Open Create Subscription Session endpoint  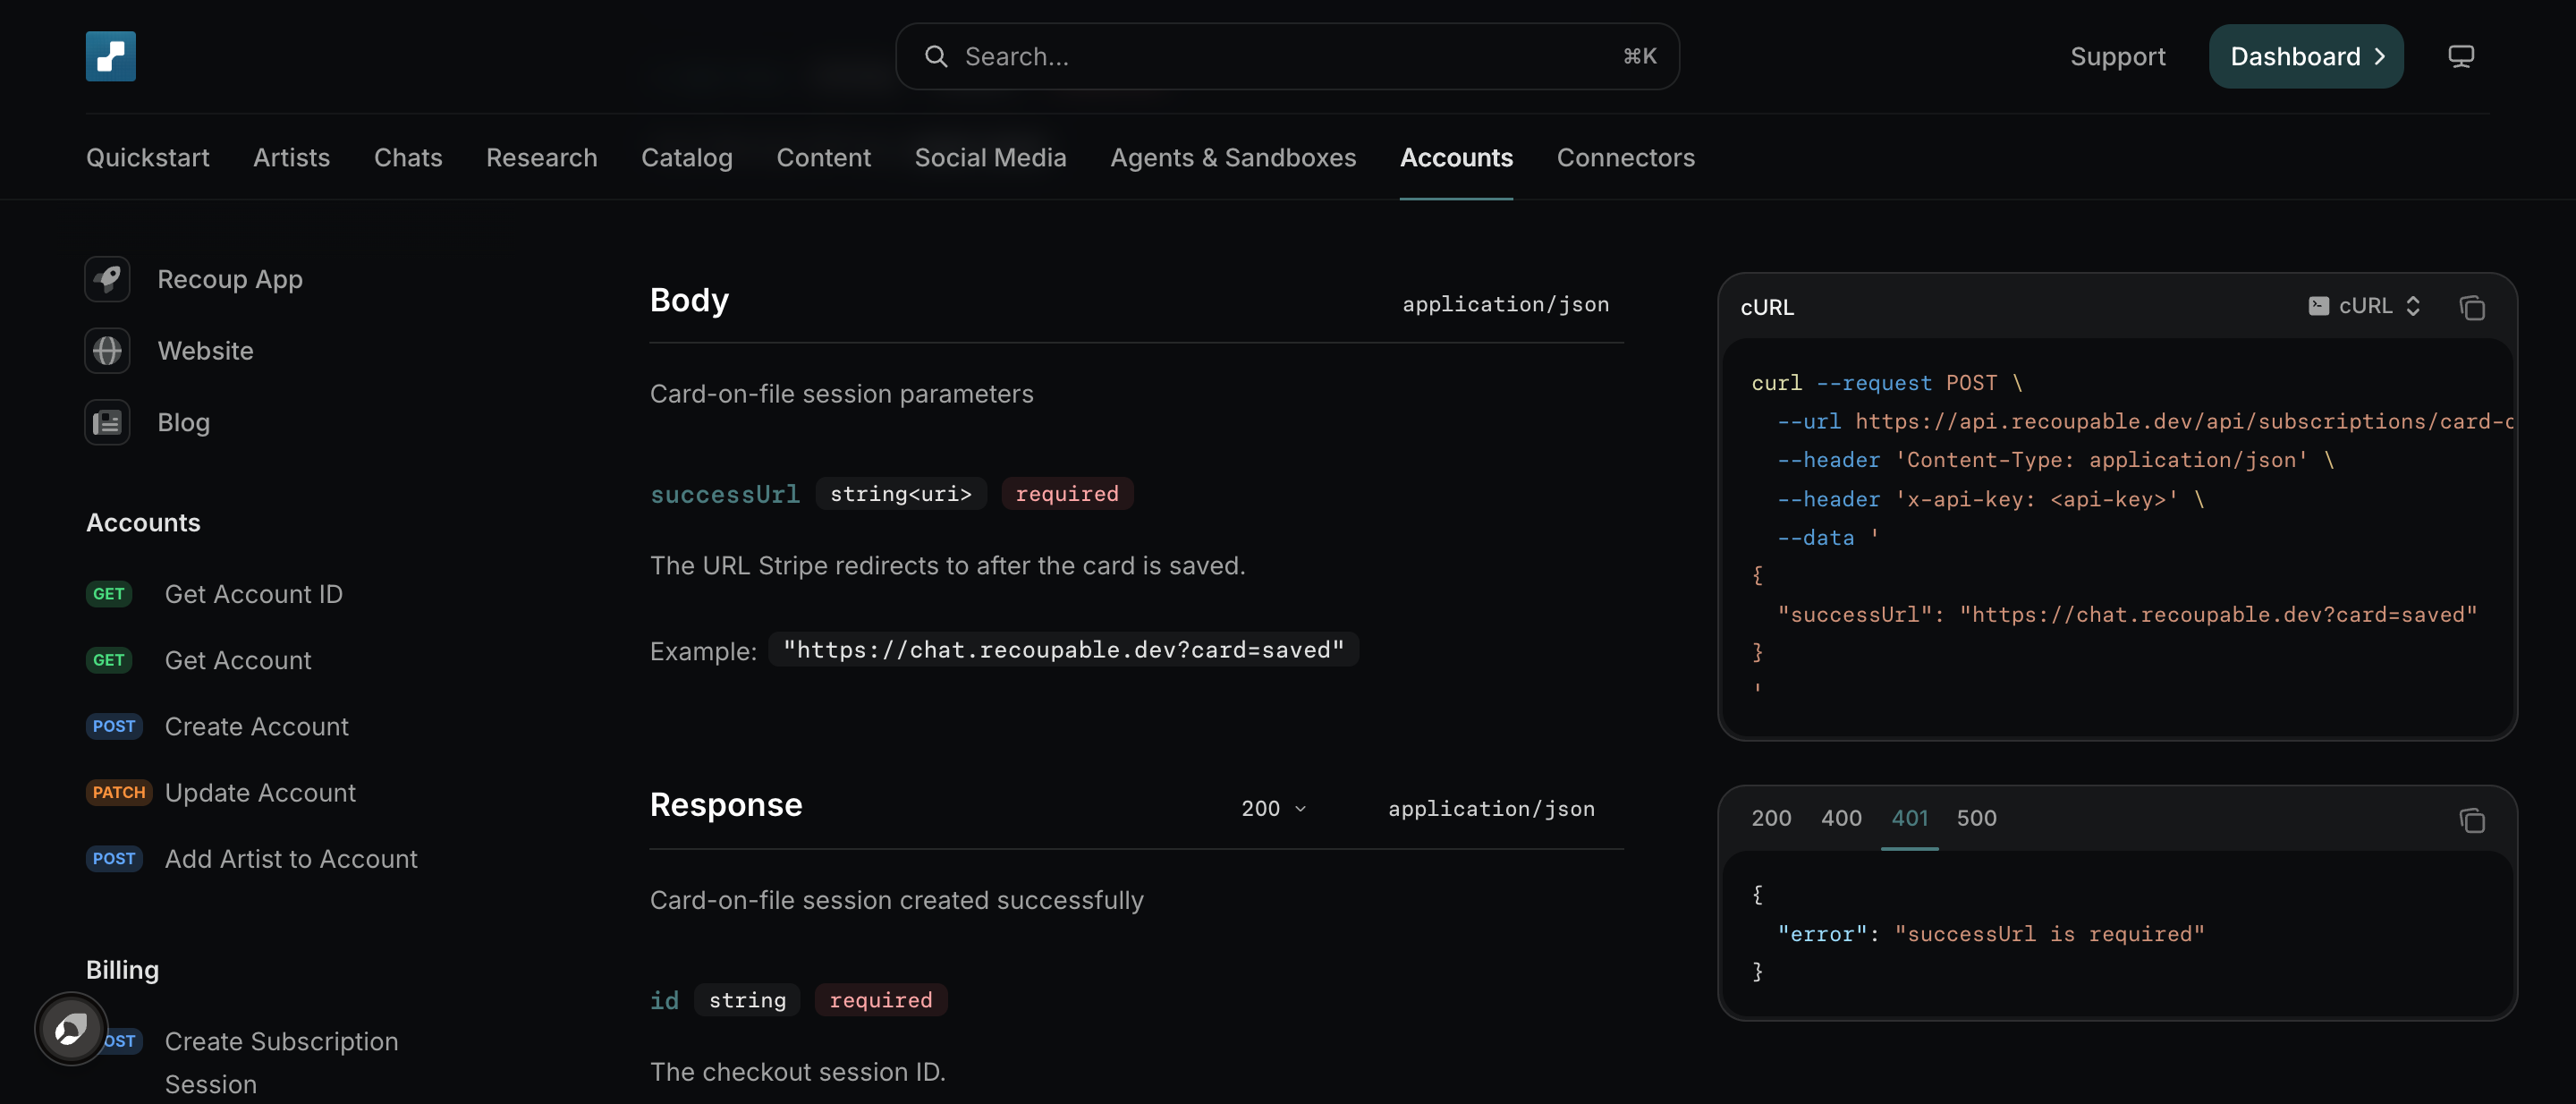(x=281, y=1062)
